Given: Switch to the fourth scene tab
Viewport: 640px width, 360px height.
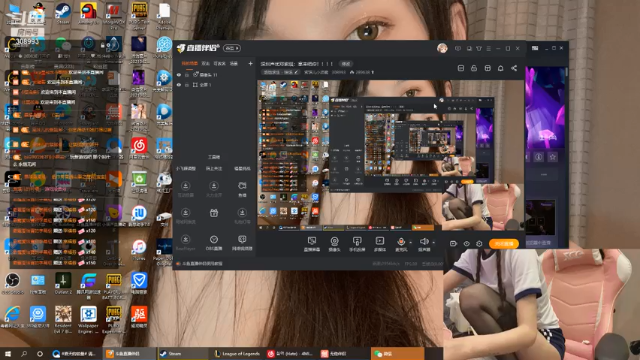Looking at the screenshot, I should [234, 64].
